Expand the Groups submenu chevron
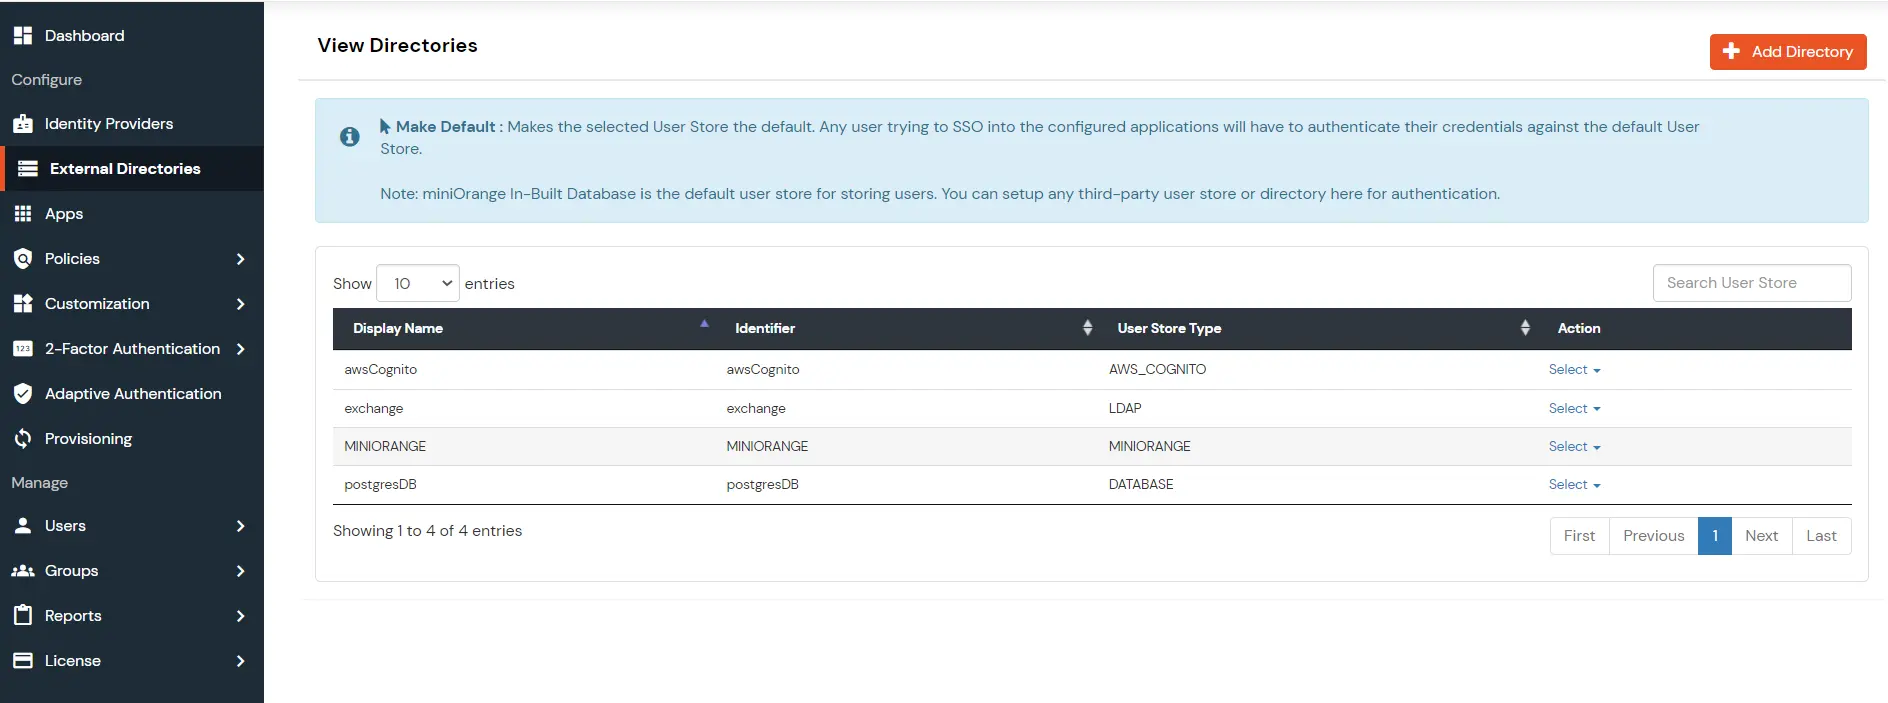The width and height of the screenshot is (1888, 703). pyautogui.click(x=240, y=571)
